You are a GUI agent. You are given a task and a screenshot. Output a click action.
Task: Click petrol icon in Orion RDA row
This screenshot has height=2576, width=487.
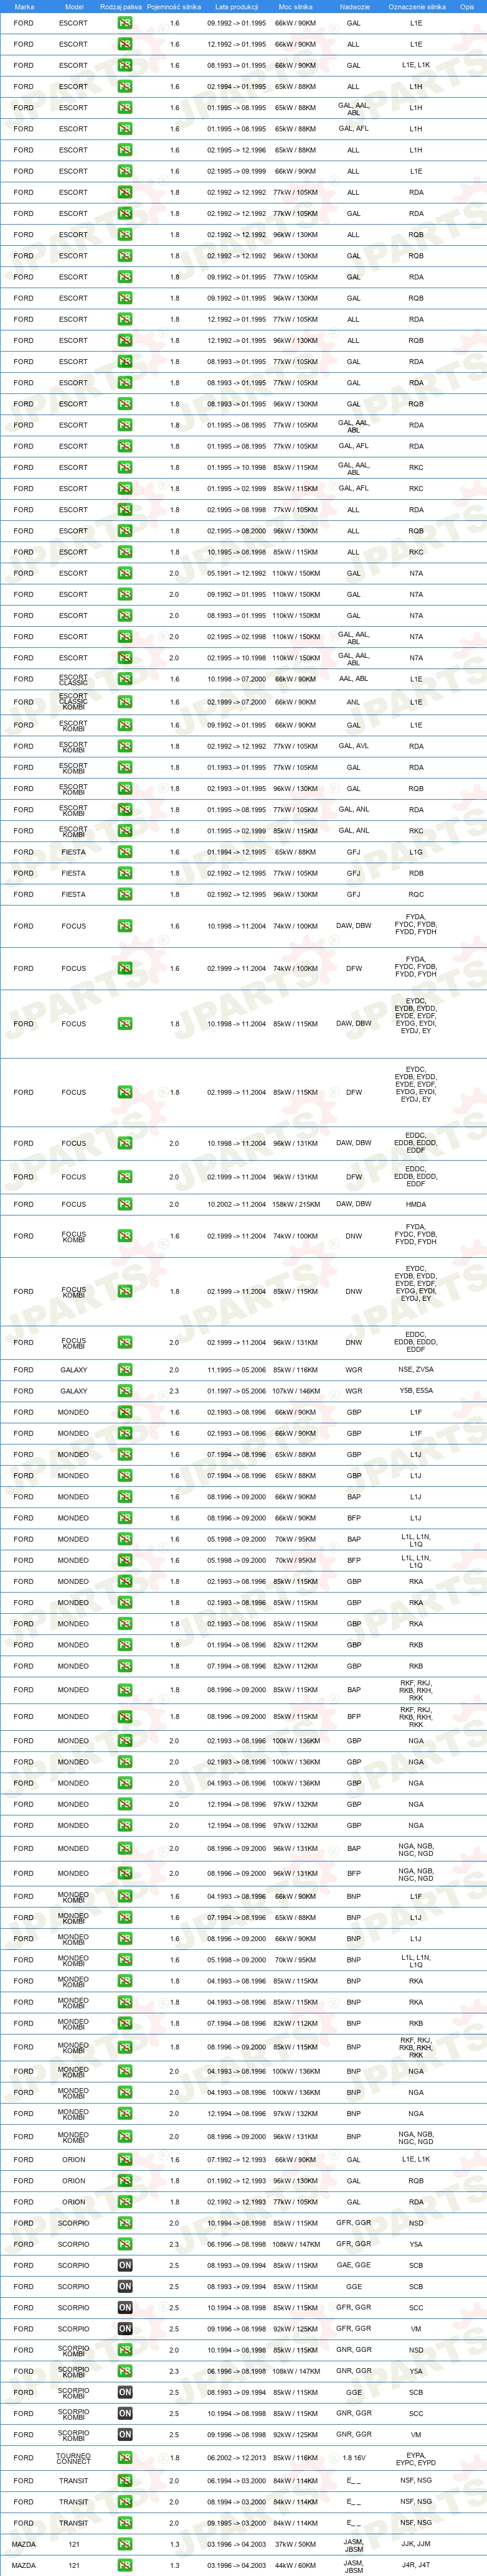125,2202
